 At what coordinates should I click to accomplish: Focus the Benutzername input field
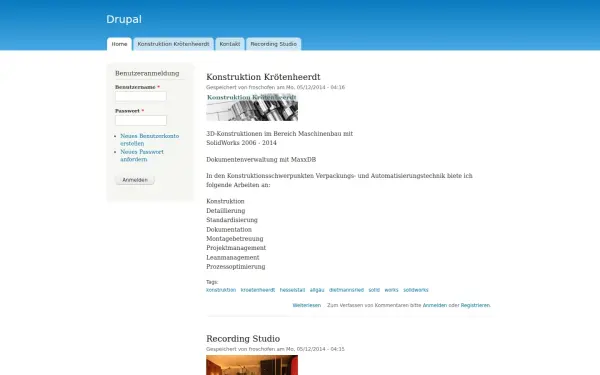click(141, 96)
